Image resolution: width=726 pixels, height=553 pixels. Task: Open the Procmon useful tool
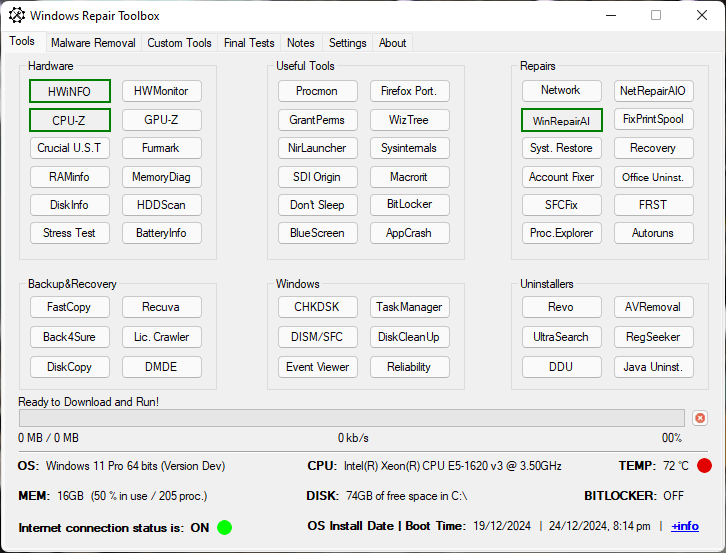(x=317, y=91)
